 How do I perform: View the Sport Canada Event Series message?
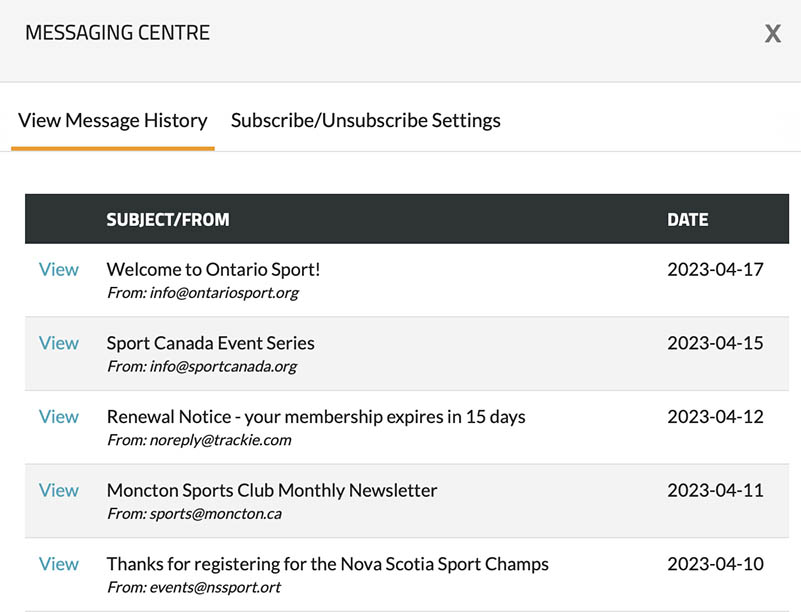[x=58, y=343]
